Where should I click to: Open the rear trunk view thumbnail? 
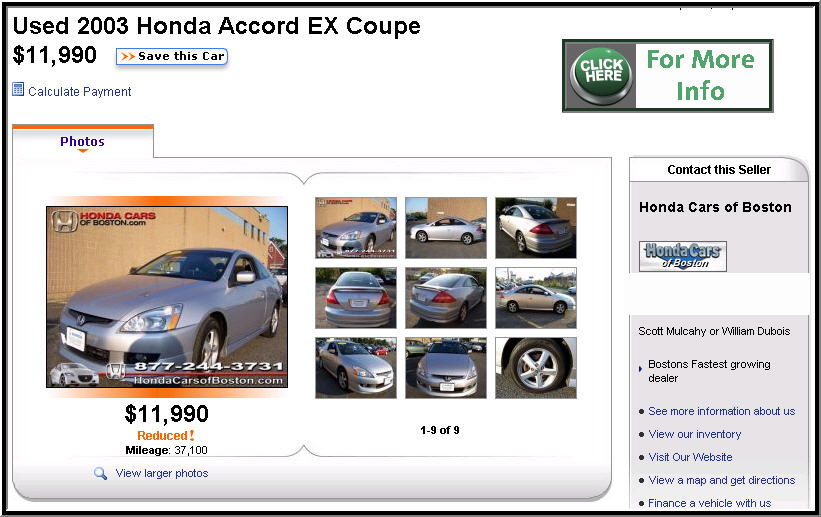[x=356, y=298]
